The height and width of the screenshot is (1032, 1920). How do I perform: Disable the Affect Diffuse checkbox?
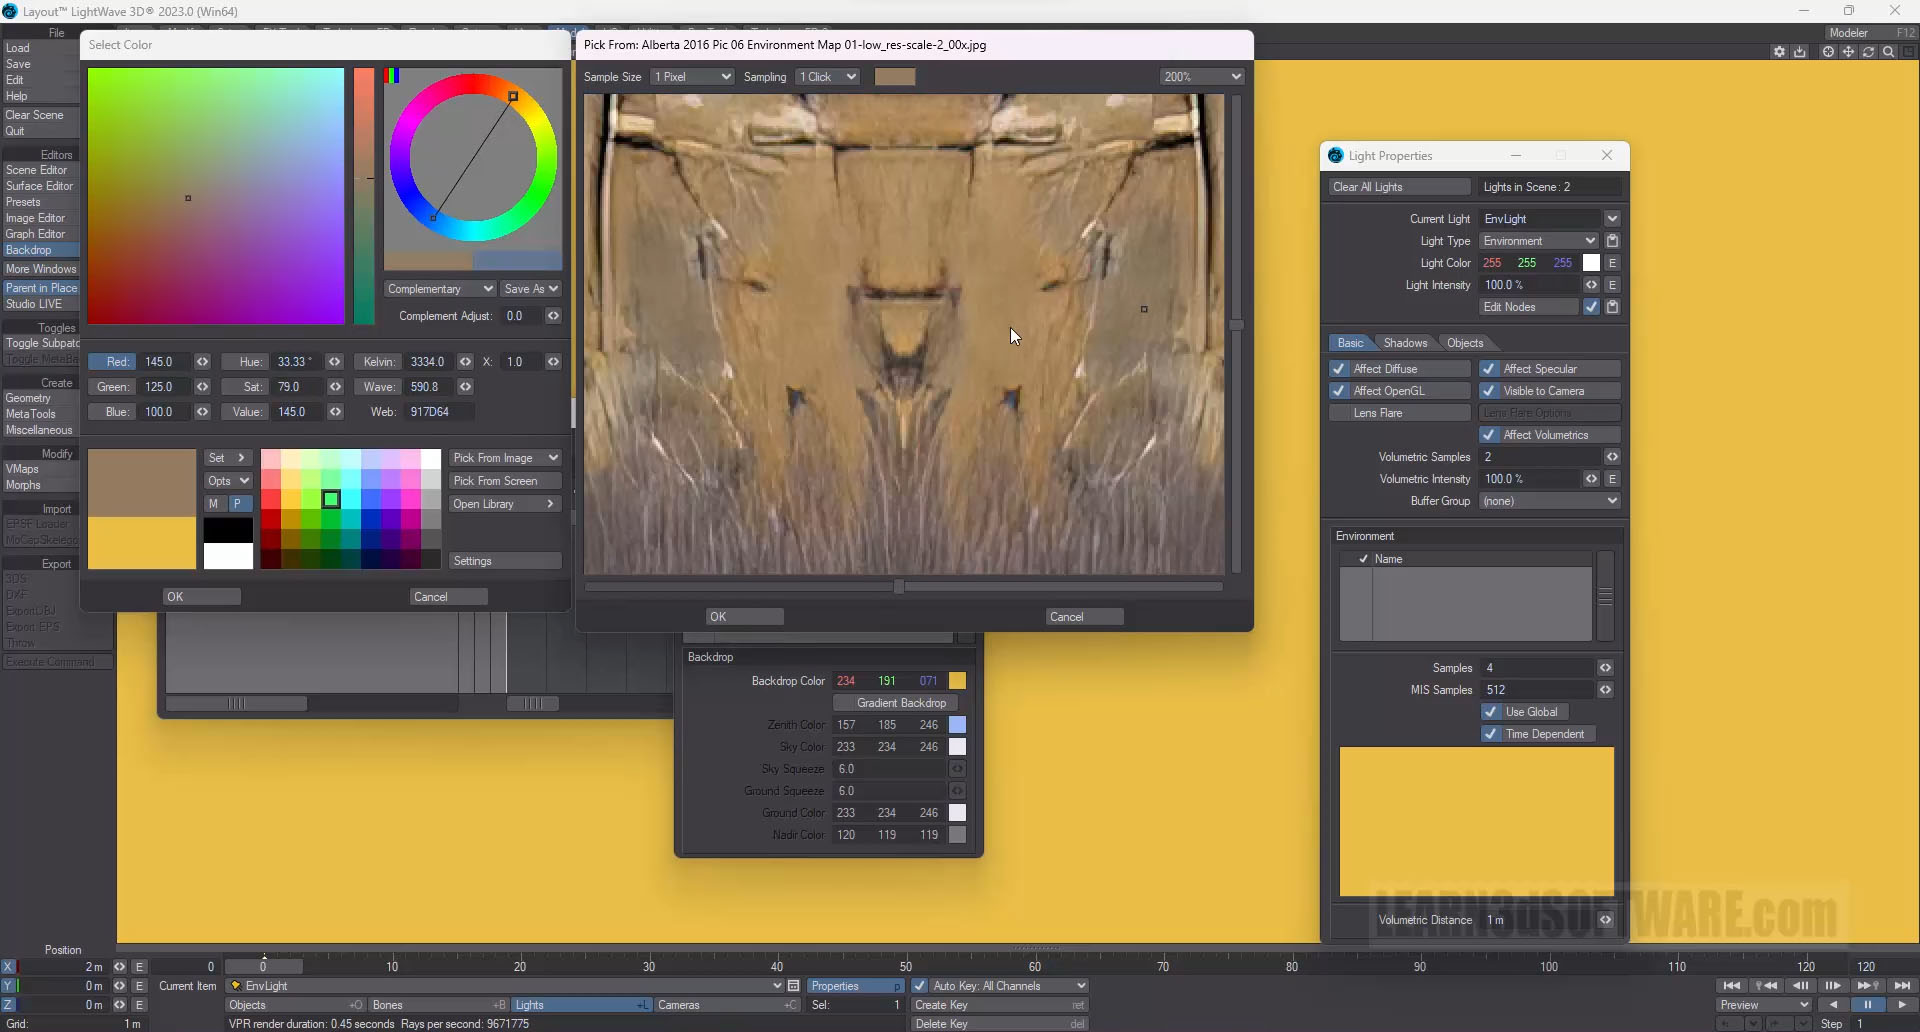point(1339,369)
